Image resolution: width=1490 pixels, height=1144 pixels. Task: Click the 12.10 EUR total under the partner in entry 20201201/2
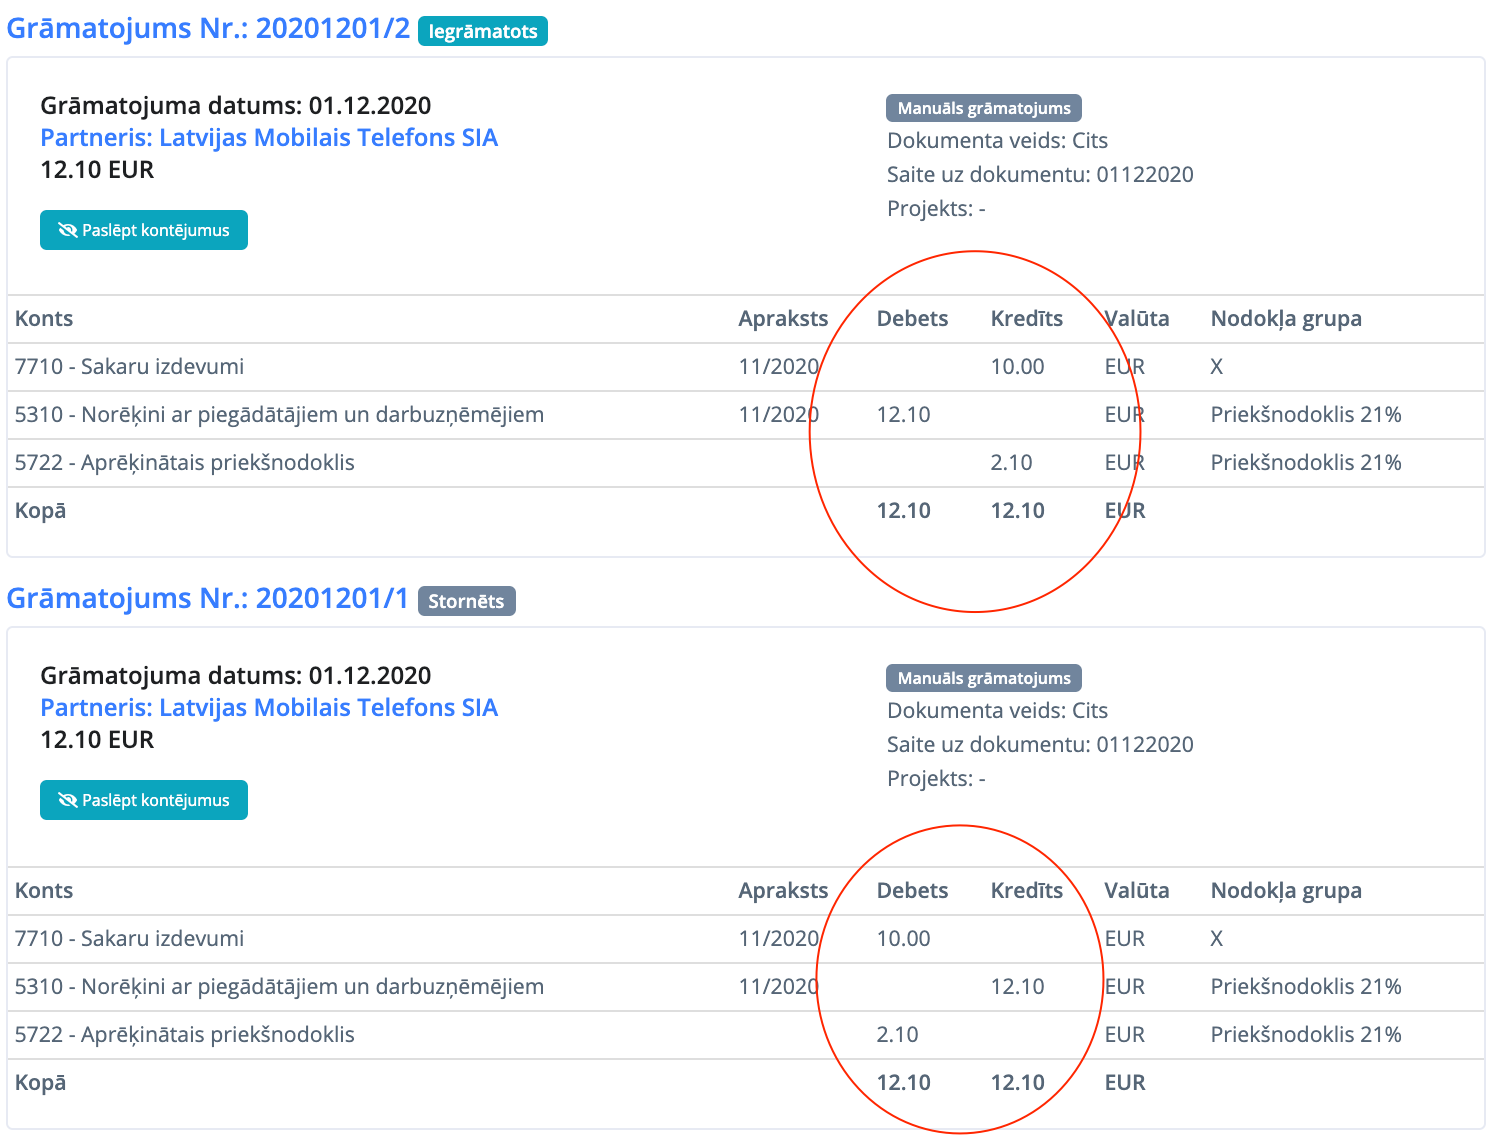(x=97, y=170)
